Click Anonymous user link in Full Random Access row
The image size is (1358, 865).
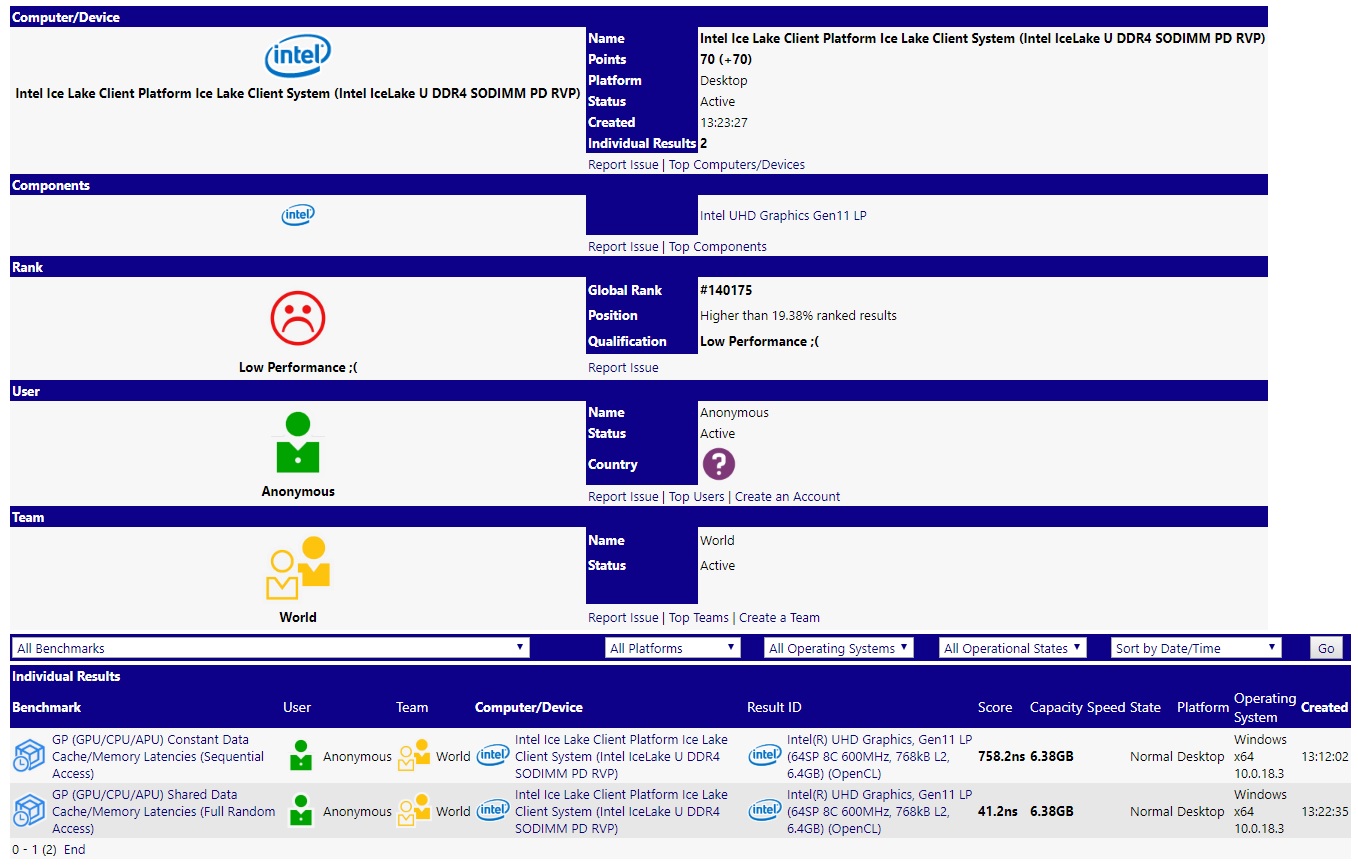click(x=357, y=812)
